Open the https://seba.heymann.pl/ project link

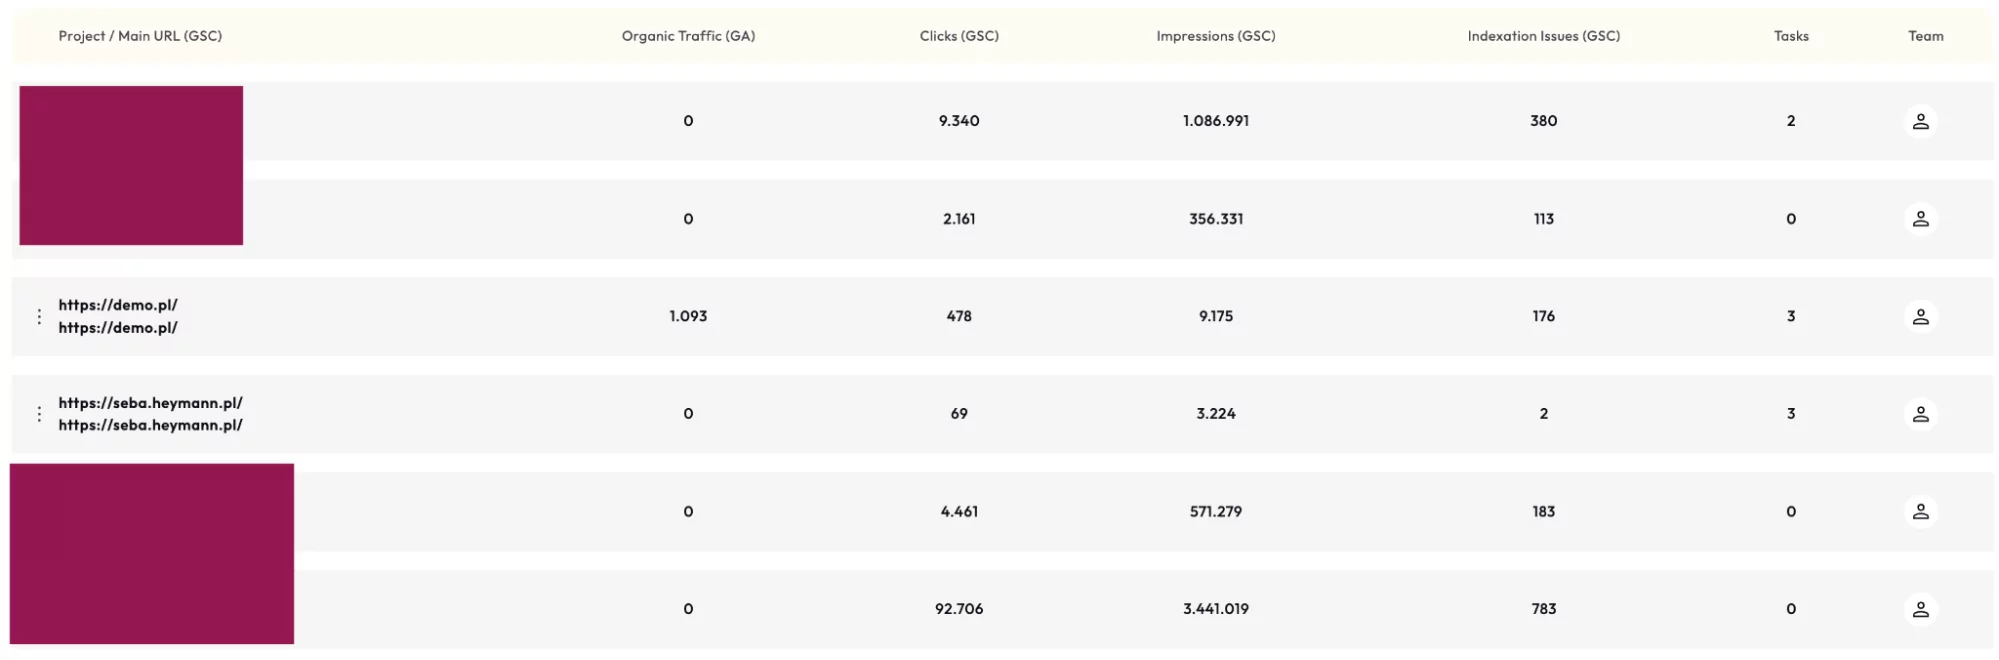pyautogui.click(x=150, y=403)
